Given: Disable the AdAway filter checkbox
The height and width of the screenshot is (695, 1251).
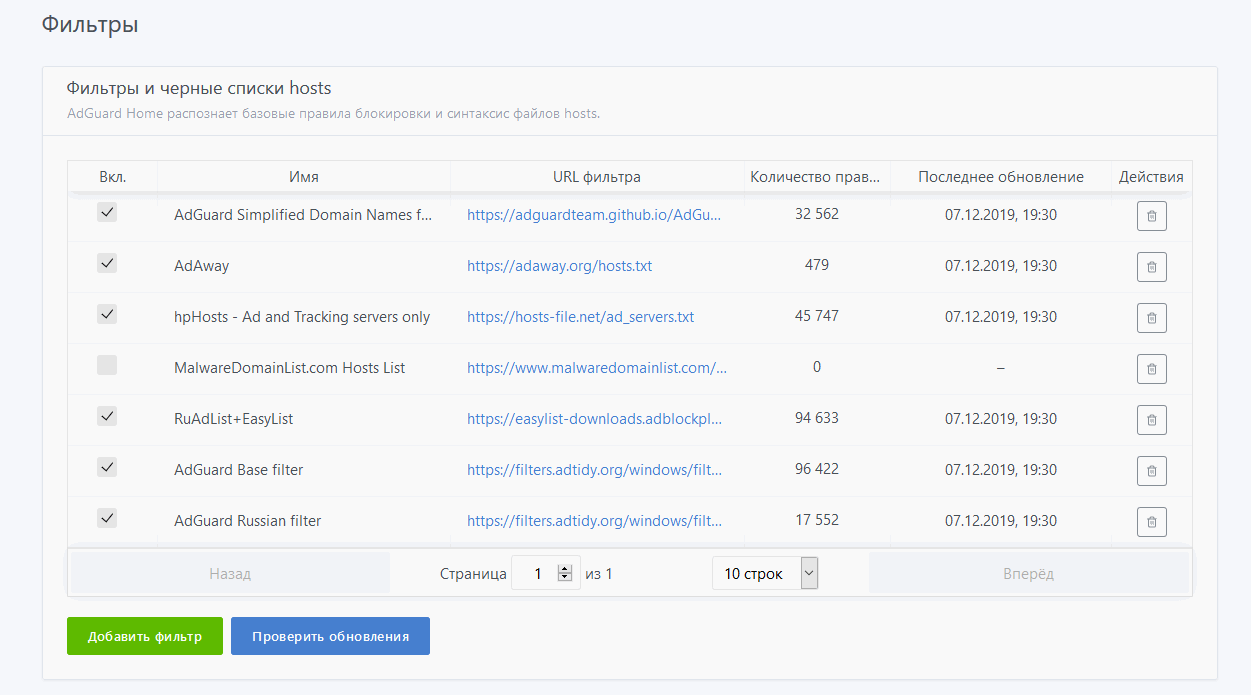Looking at the screenshot, I should [107, 264].
